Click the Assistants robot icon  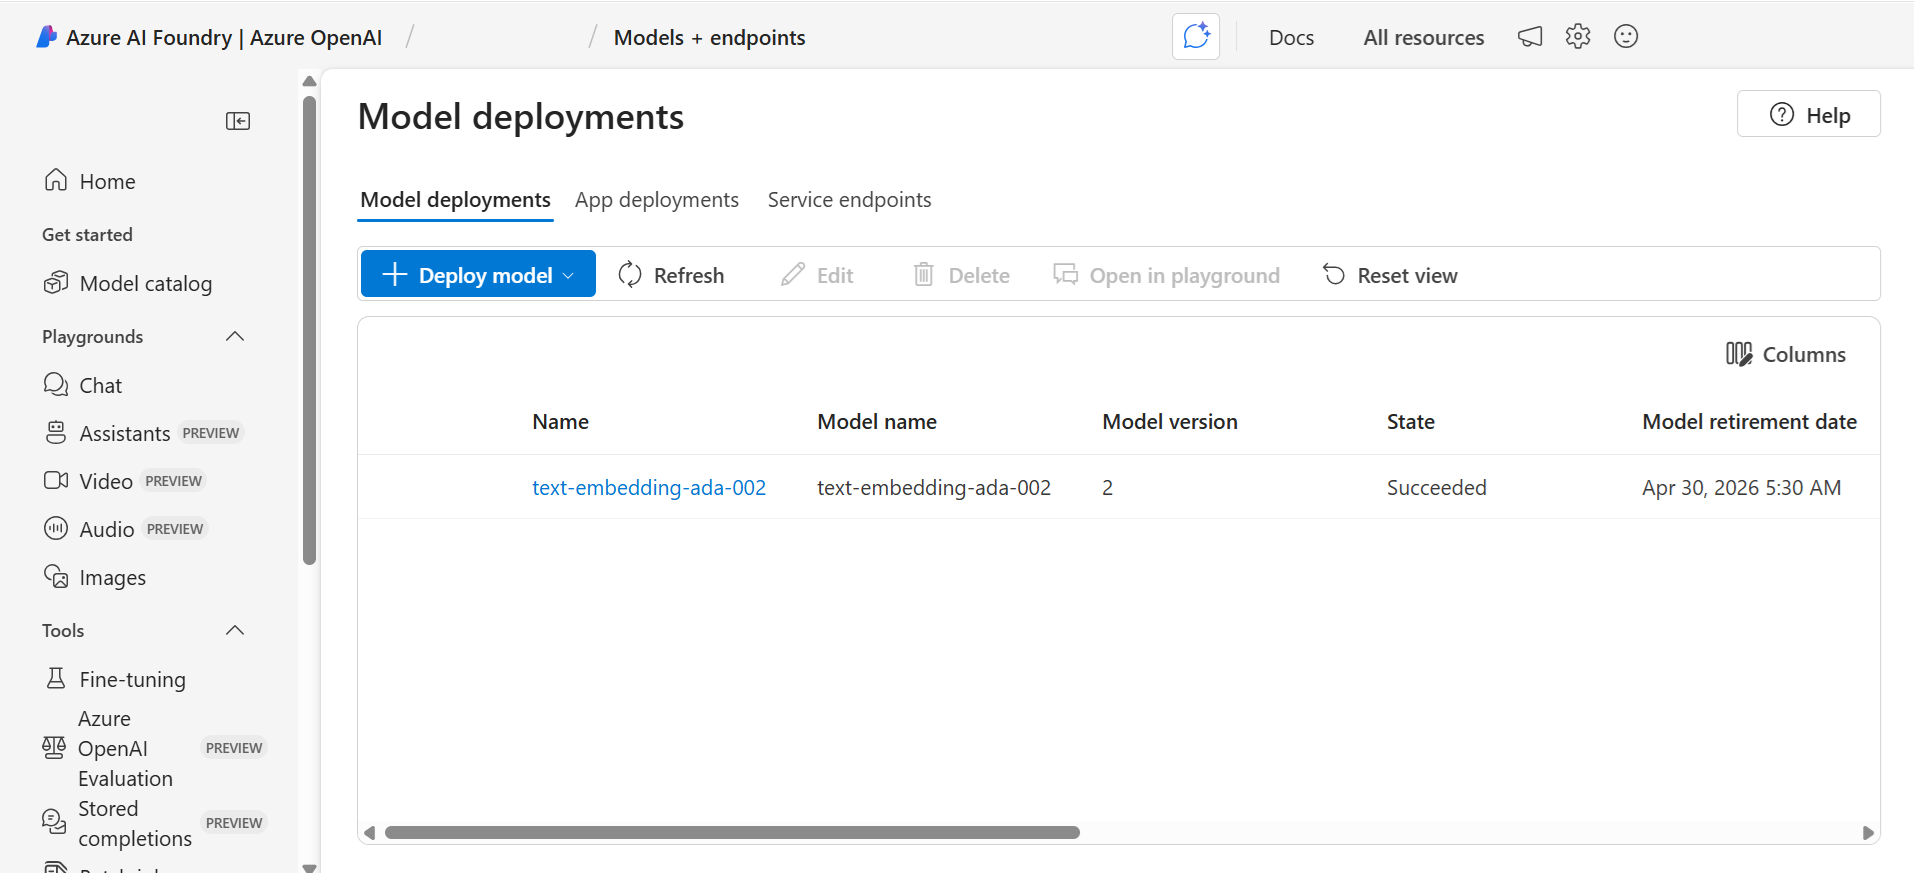coord(56,433)
